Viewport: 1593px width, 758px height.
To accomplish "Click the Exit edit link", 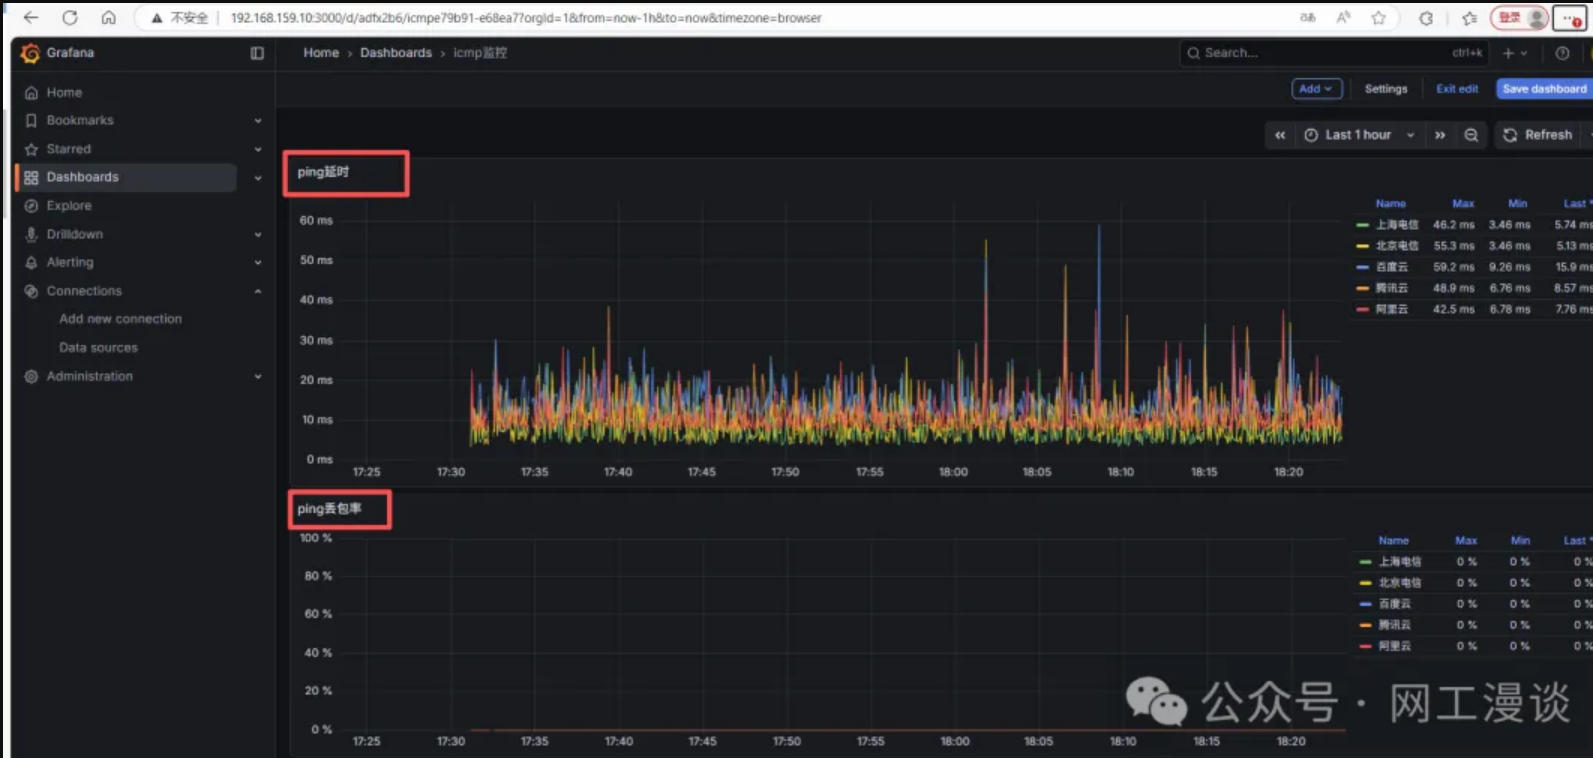I will (x=1456, y=89).
